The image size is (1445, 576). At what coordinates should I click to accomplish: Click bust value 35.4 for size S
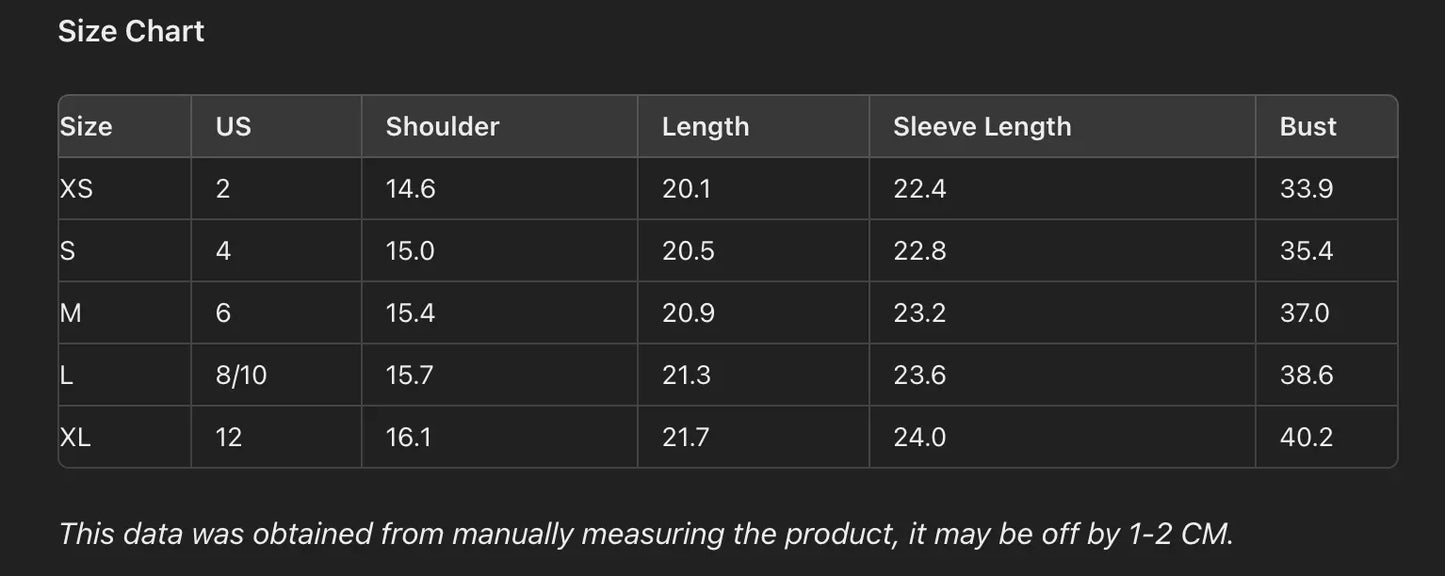tap(1306, 251)
